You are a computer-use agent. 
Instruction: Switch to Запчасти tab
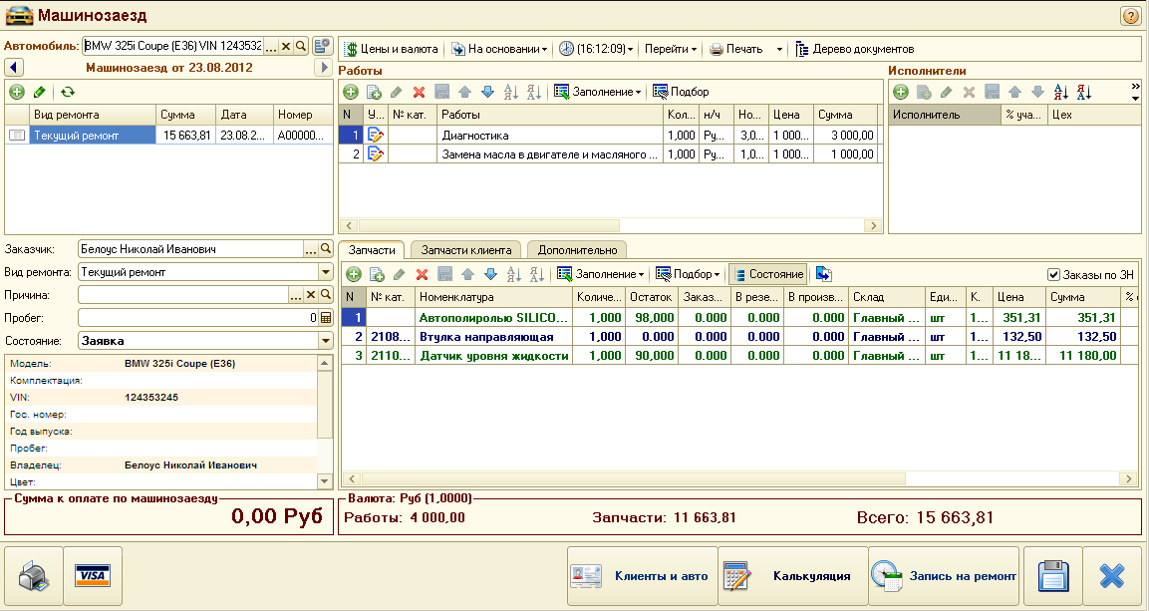pos(372,250)
